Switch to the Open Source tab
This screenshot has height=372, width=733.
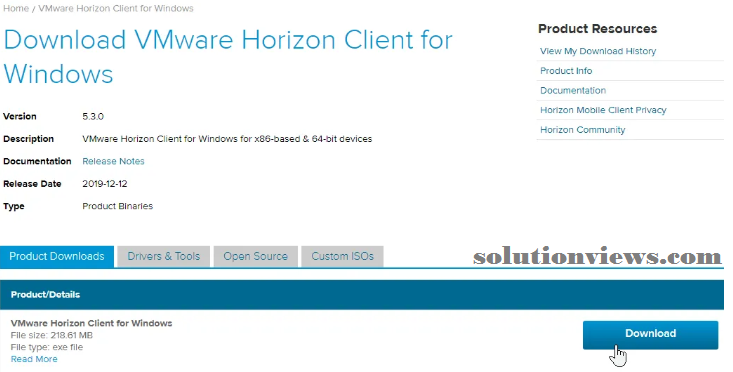click(x=256, y=257)
